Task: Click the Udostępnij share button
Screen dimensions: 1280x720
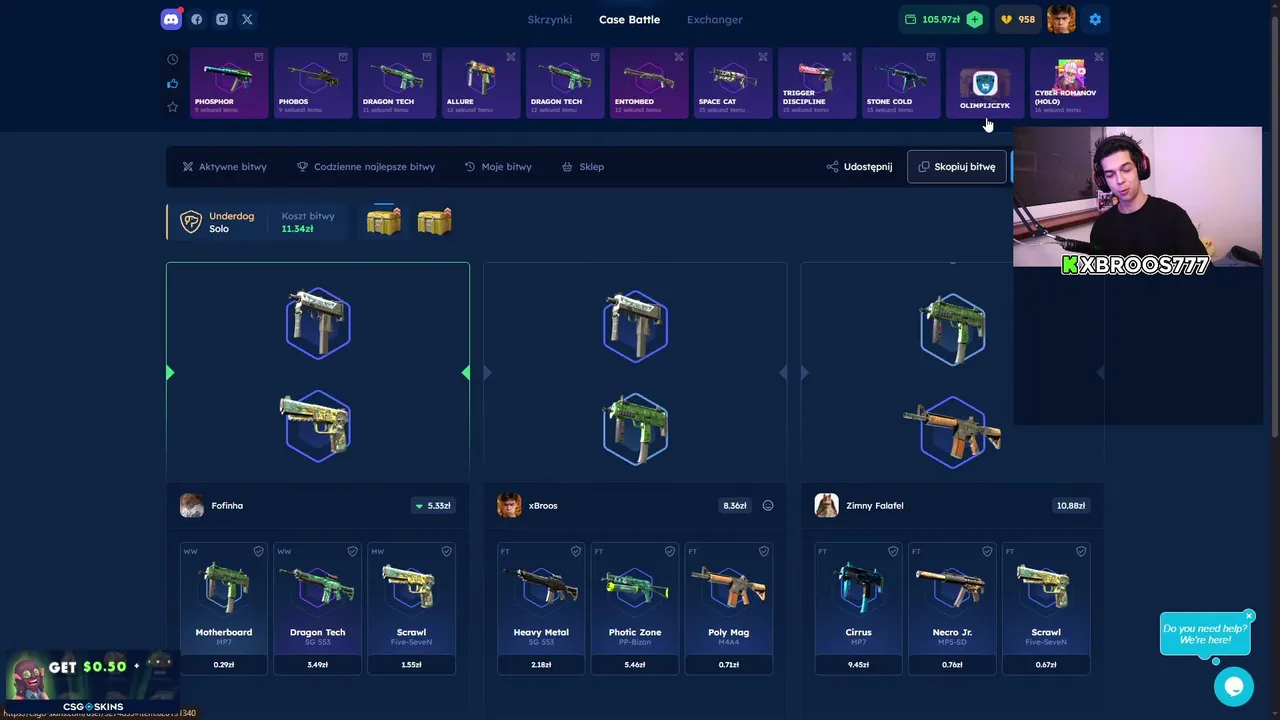Action: pyautogui.click(x=859, y=167)
